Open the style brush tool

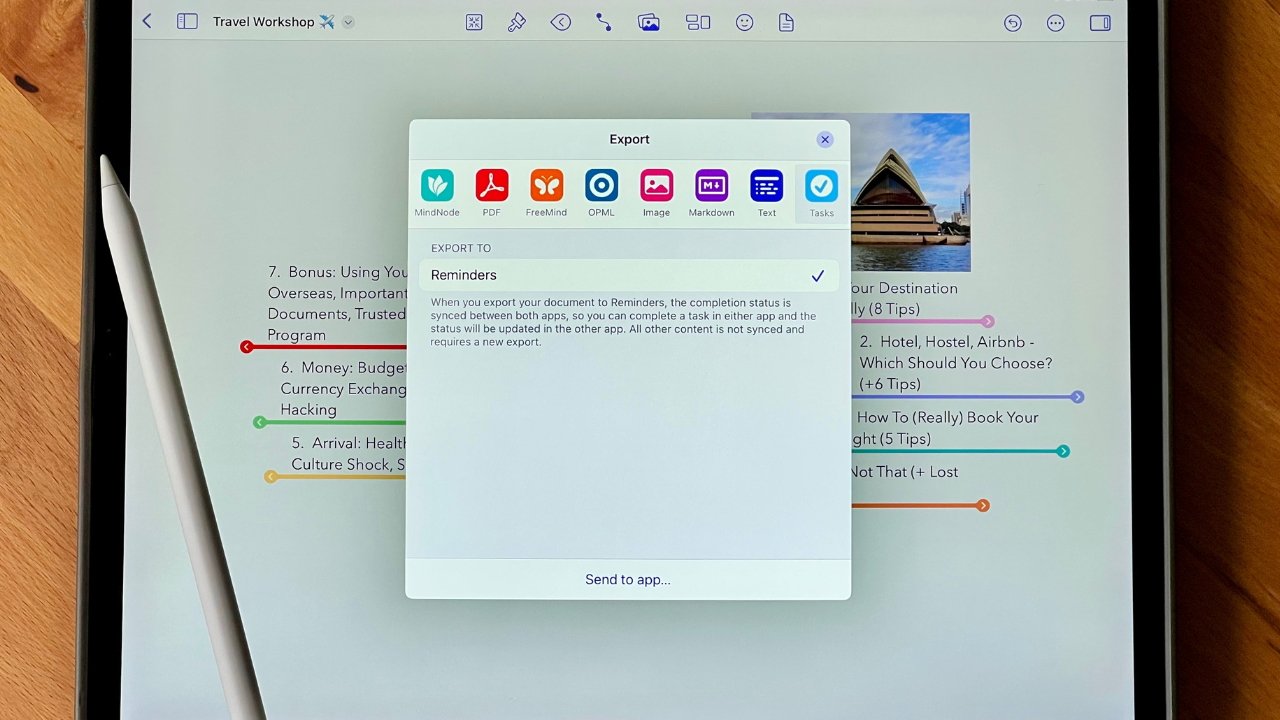click(517, 22)
